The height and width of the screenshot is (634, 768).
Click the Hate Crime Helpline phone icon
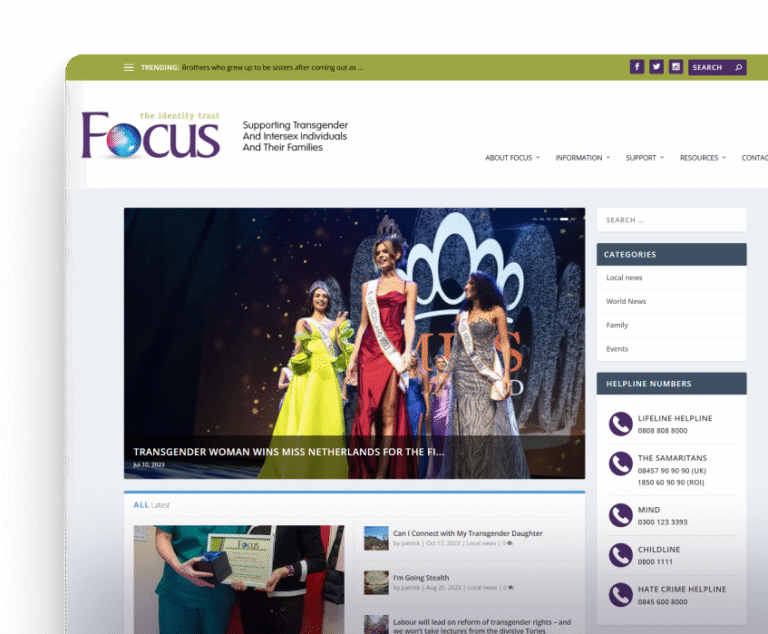click(x=620, y=596)
